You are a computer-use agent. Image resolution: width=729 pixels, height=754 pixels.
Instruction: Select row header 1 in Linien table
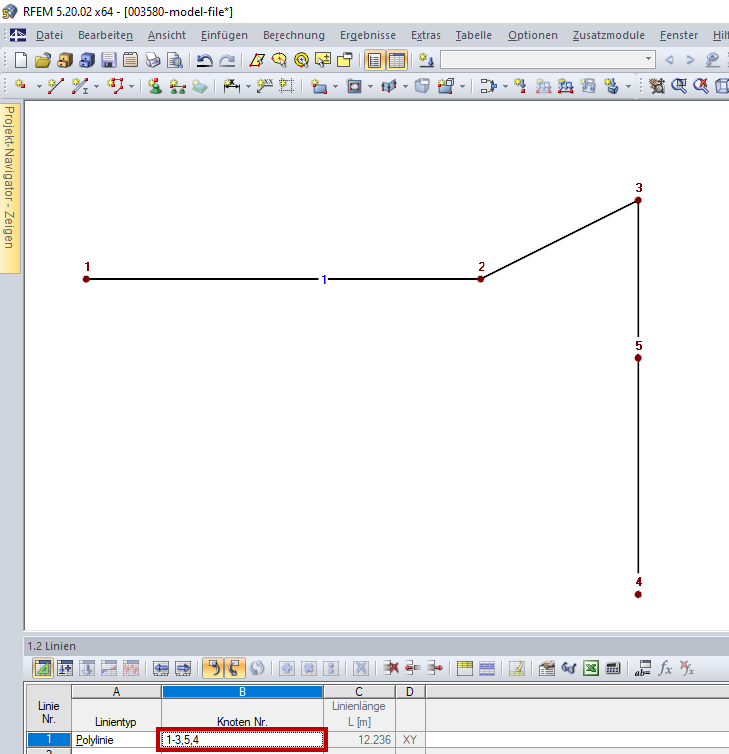tap(49, 739)
